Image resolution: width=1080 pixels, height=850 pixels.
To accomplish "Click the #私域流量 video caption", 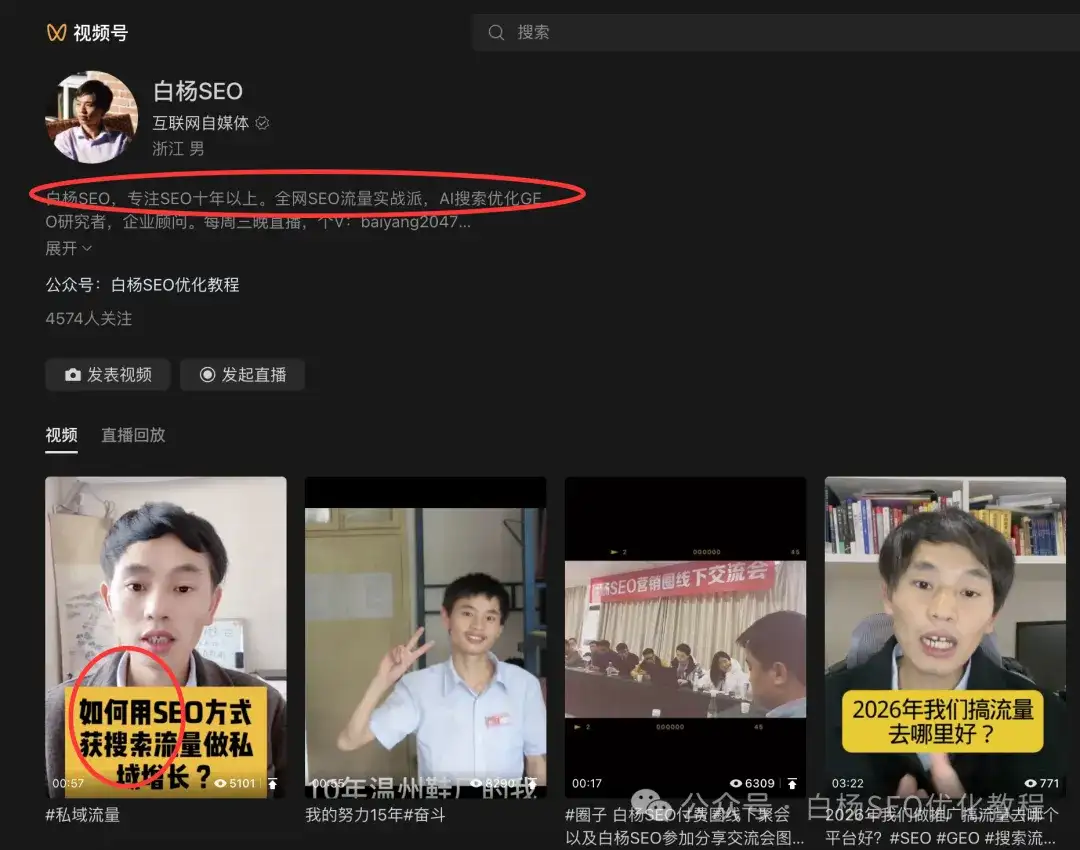I will coord(83,815).
